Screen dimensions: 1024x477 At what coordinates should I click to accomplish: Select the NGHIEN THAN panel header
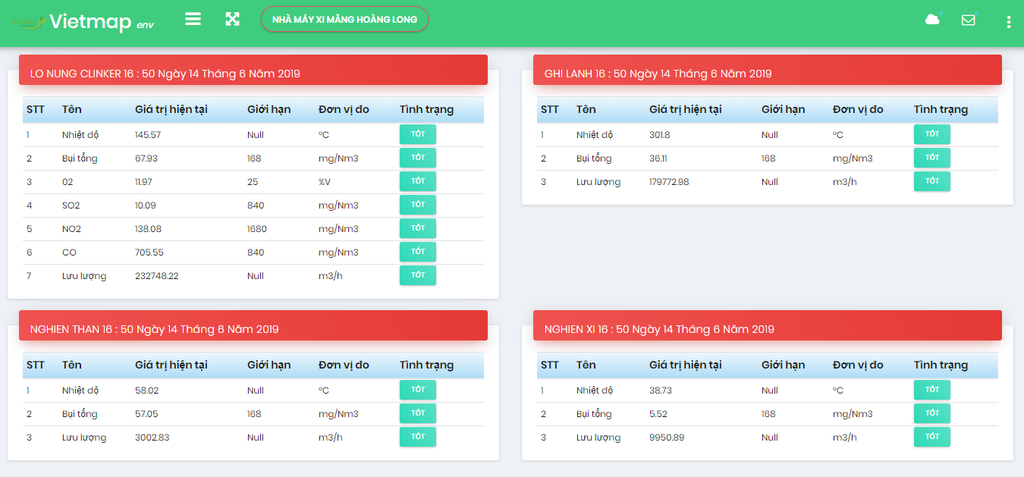click(253, 325)
